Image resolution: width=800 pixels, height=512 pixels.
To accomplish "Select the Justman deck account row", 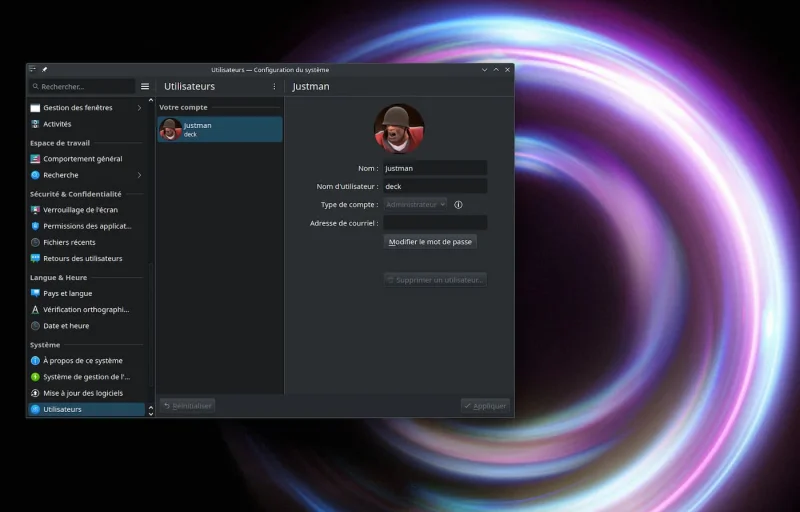I will (220, 130).
